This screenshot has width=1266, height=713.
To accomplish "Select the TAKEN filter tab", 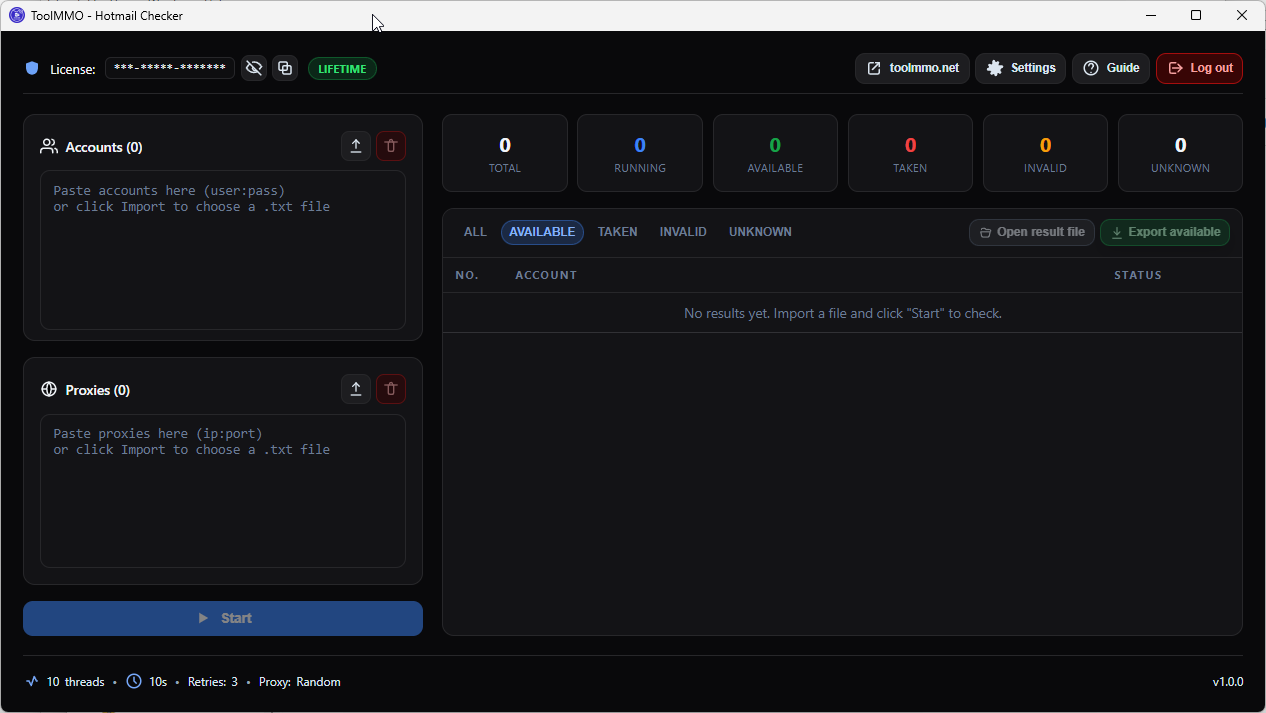I will pyautogui.click(x=618, y=232).
